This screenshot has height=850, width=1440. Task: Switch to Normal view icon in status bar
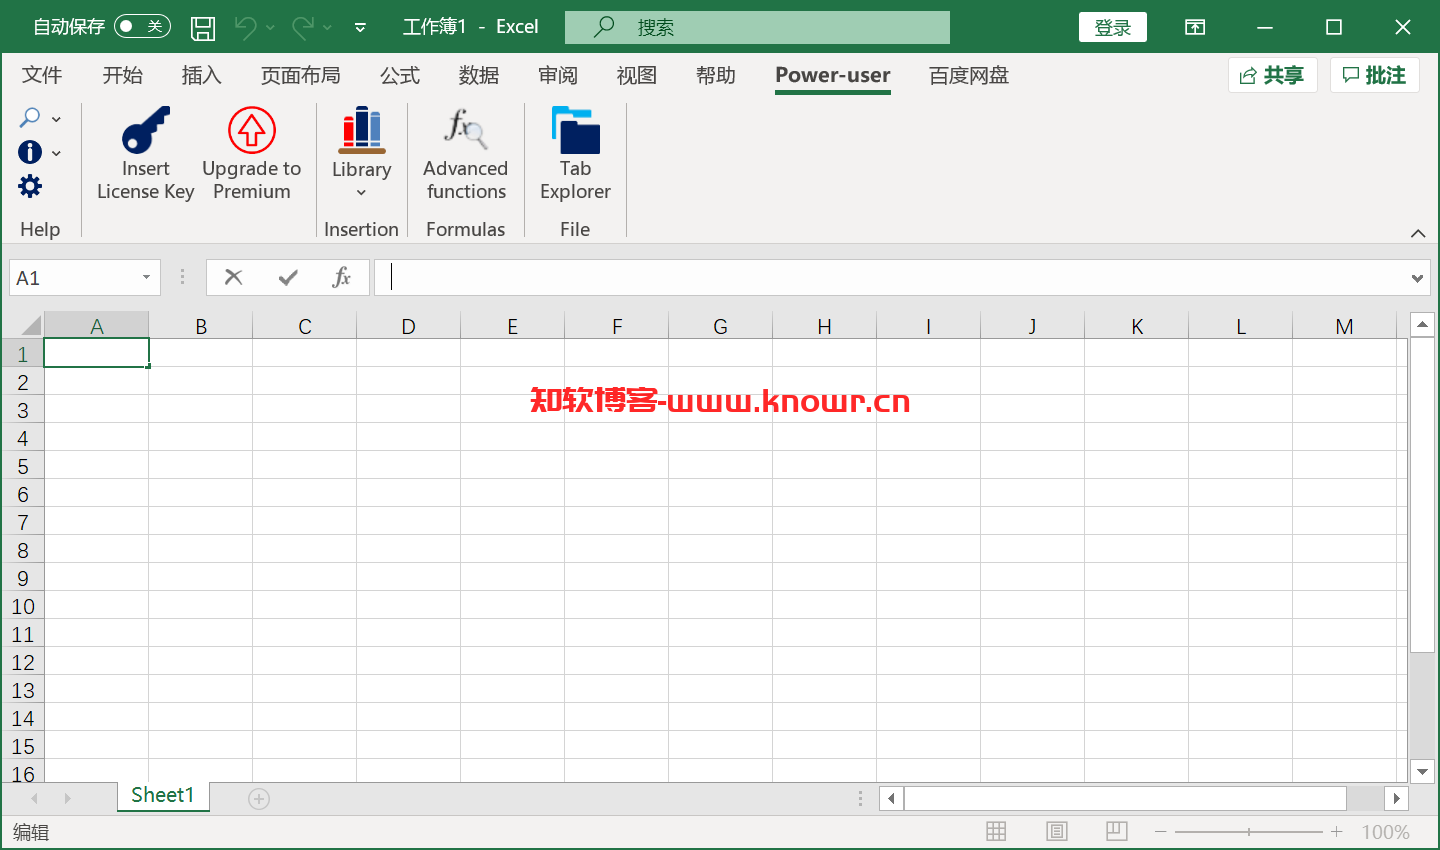click(996, 831)
